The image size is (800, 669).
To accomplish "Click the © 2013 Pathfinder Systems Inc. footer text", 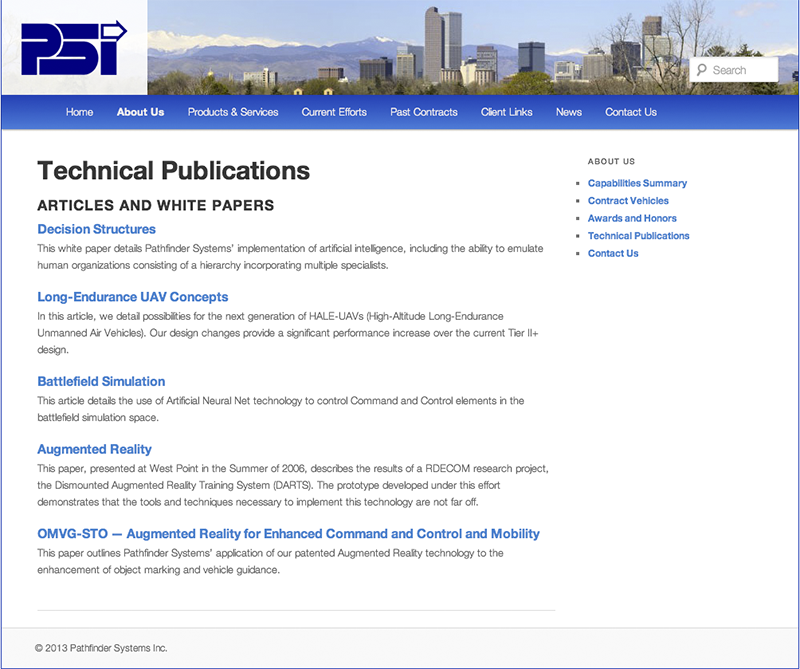I will (101, 648).
